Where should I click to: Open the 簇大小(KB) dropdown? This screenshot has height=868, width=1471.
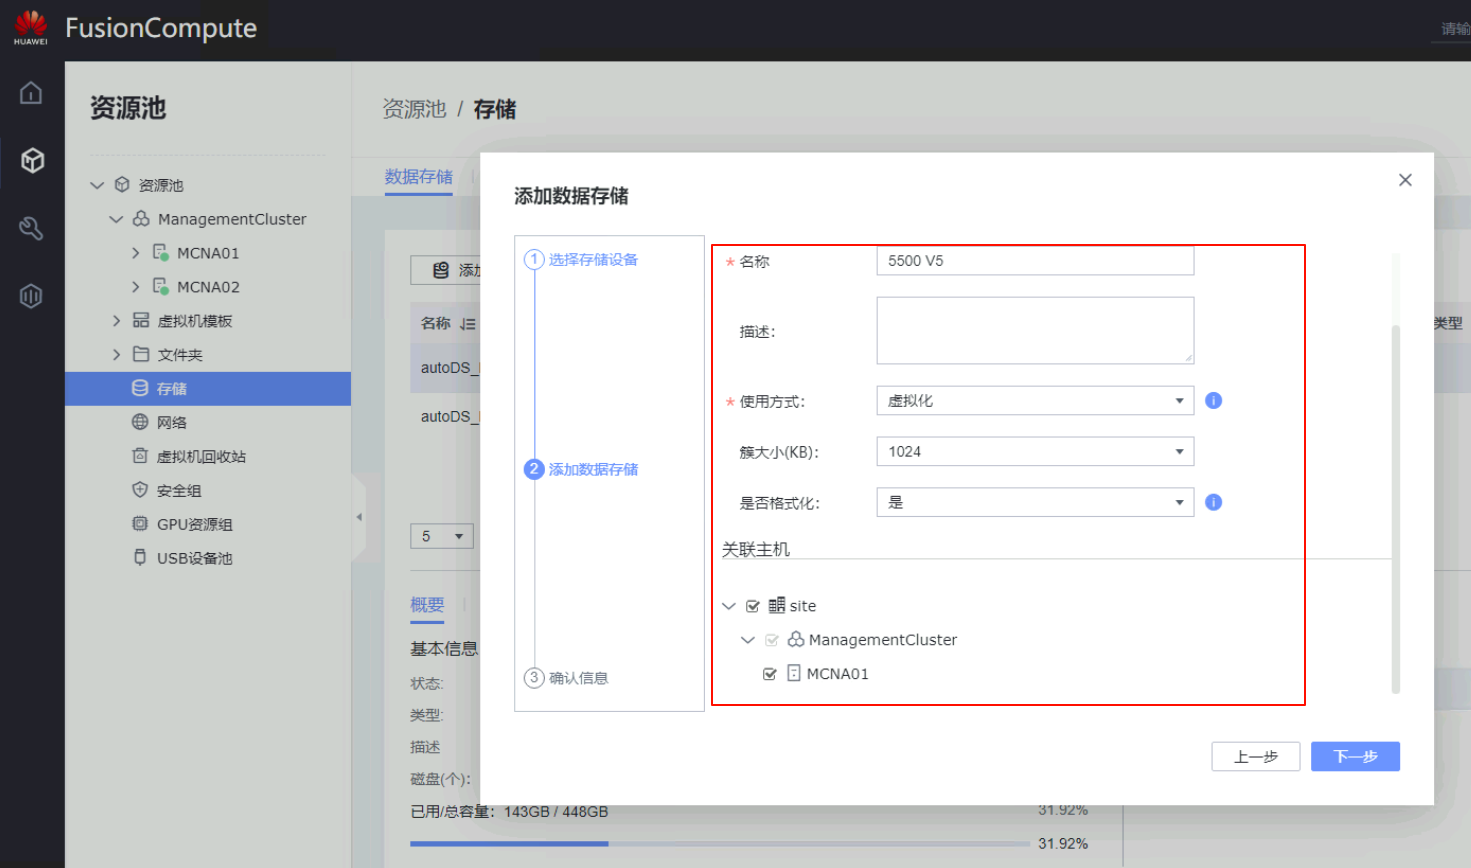click(1034, 452)
